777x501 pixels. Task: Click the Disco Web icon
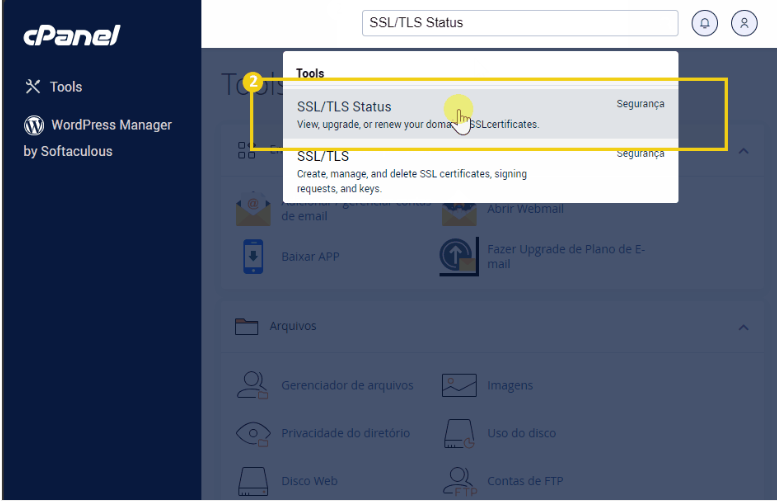pos(253,481)
